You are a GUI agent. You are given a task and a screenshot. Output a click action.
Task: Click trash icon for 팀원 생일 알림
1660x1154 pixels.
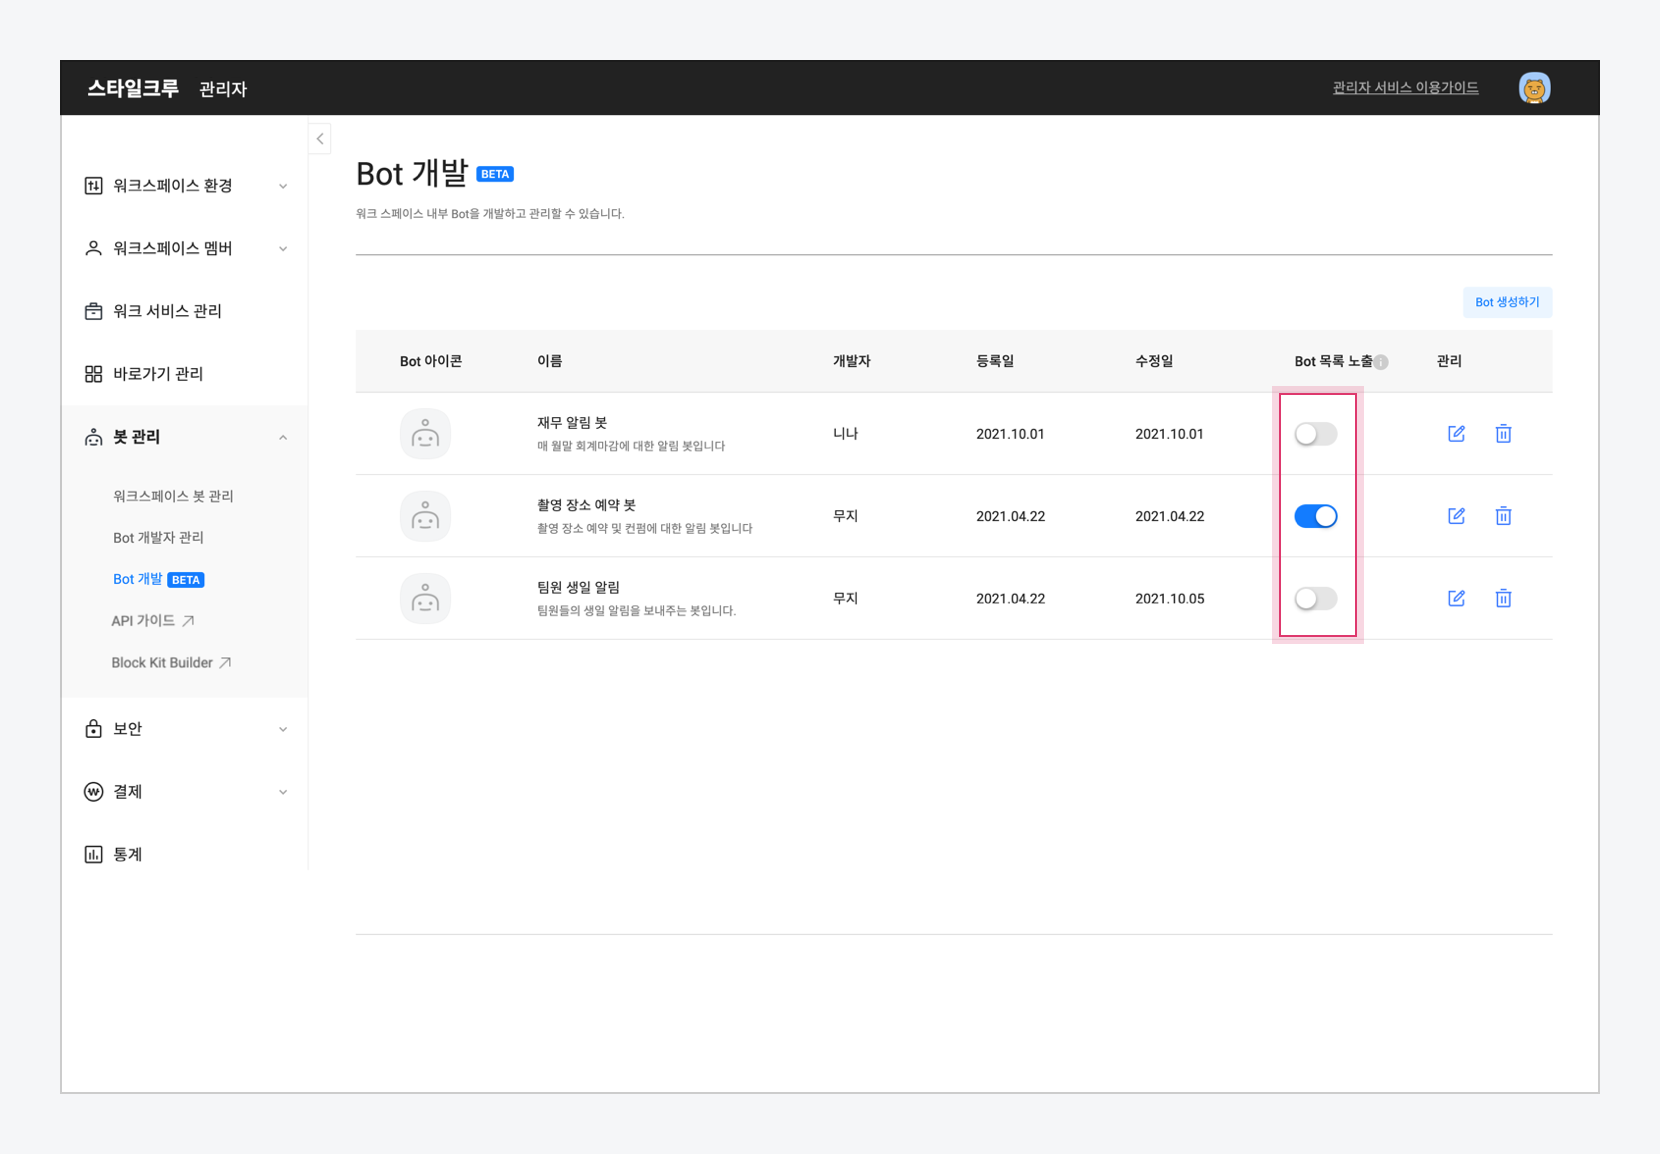(1503, 598)
